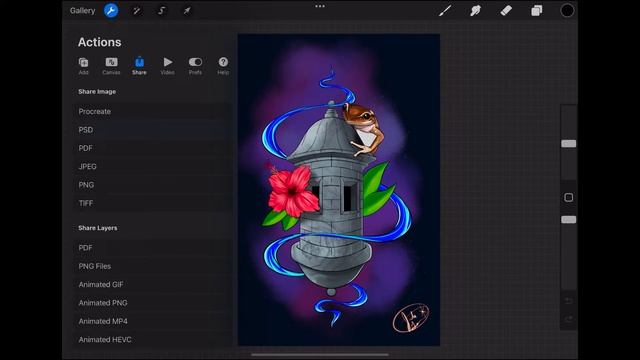Open the Layers panel
This screenshot has width=640, height=360.
pos(536,11)
